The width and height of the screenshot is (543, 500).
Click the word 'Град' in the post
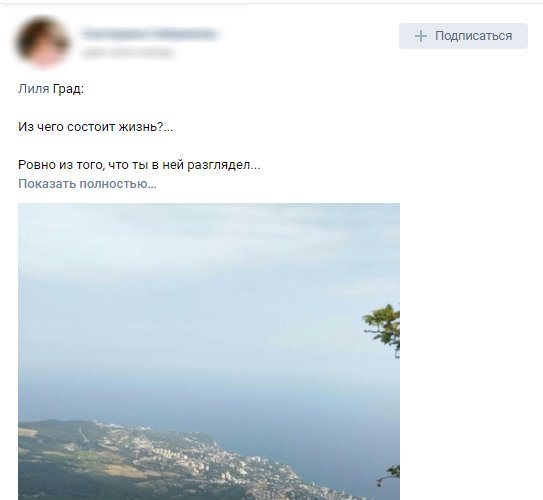click(x=66, y=89)
